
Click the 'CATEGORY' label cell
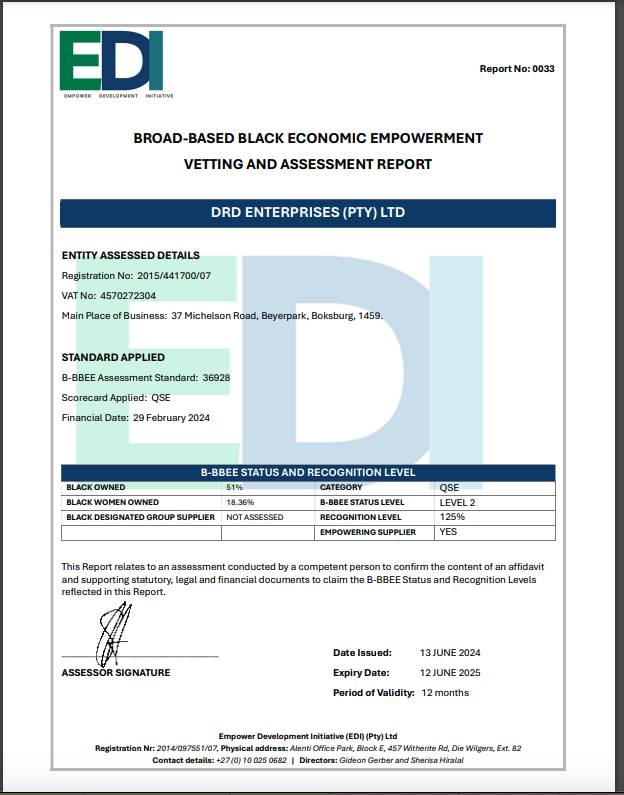coord(375,488)
